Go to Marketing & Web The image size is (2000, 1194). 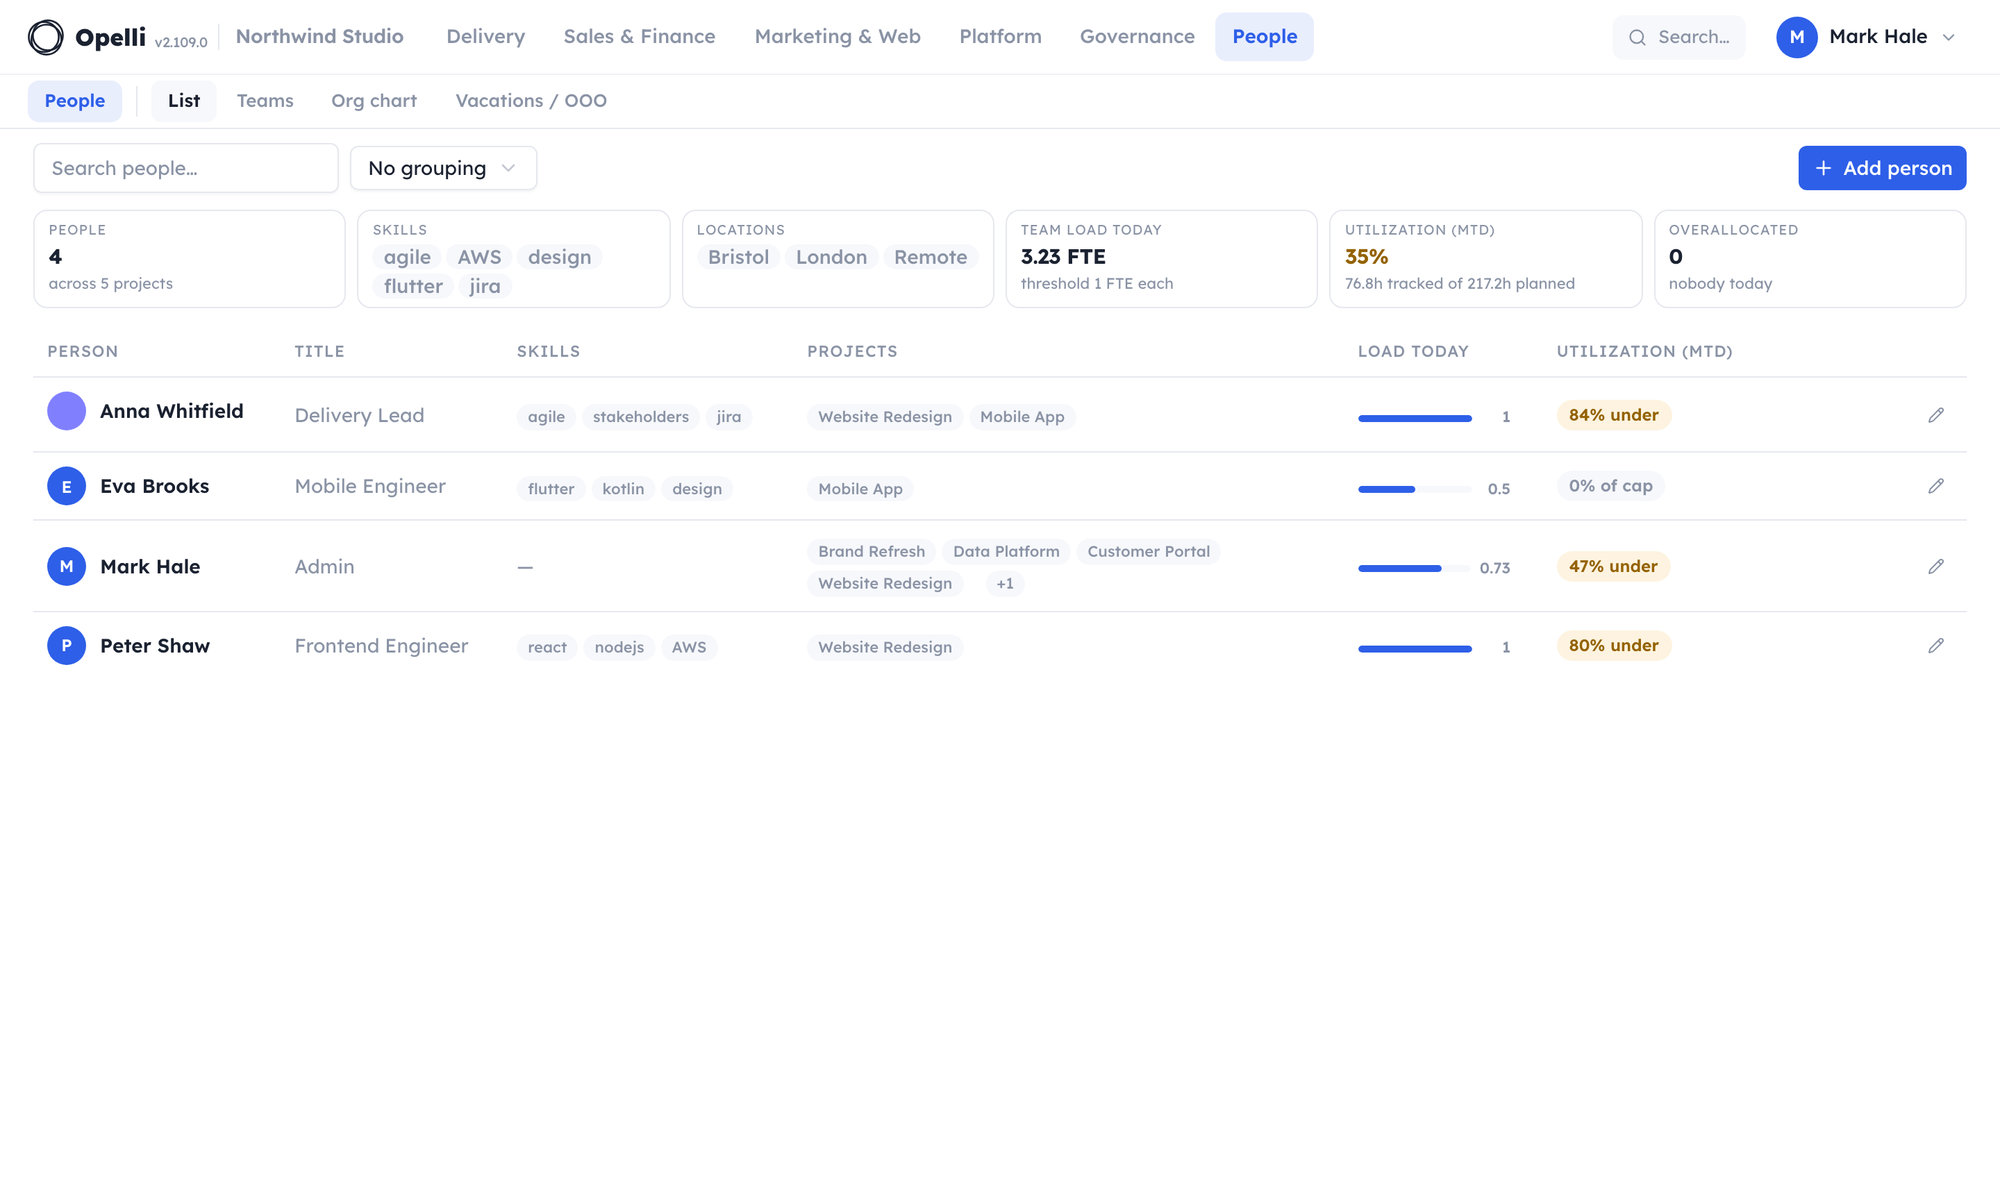838,37
